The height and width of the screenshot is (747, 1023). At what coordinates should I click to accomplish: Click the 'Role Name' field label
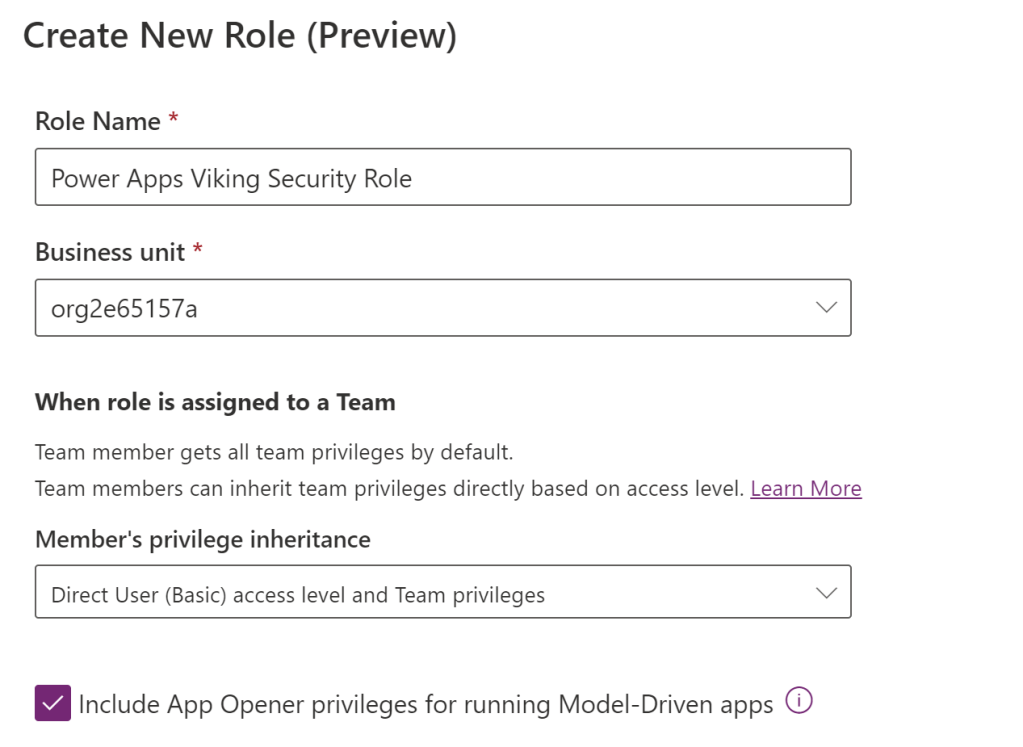pyautogui.click(x=97, y=122)
